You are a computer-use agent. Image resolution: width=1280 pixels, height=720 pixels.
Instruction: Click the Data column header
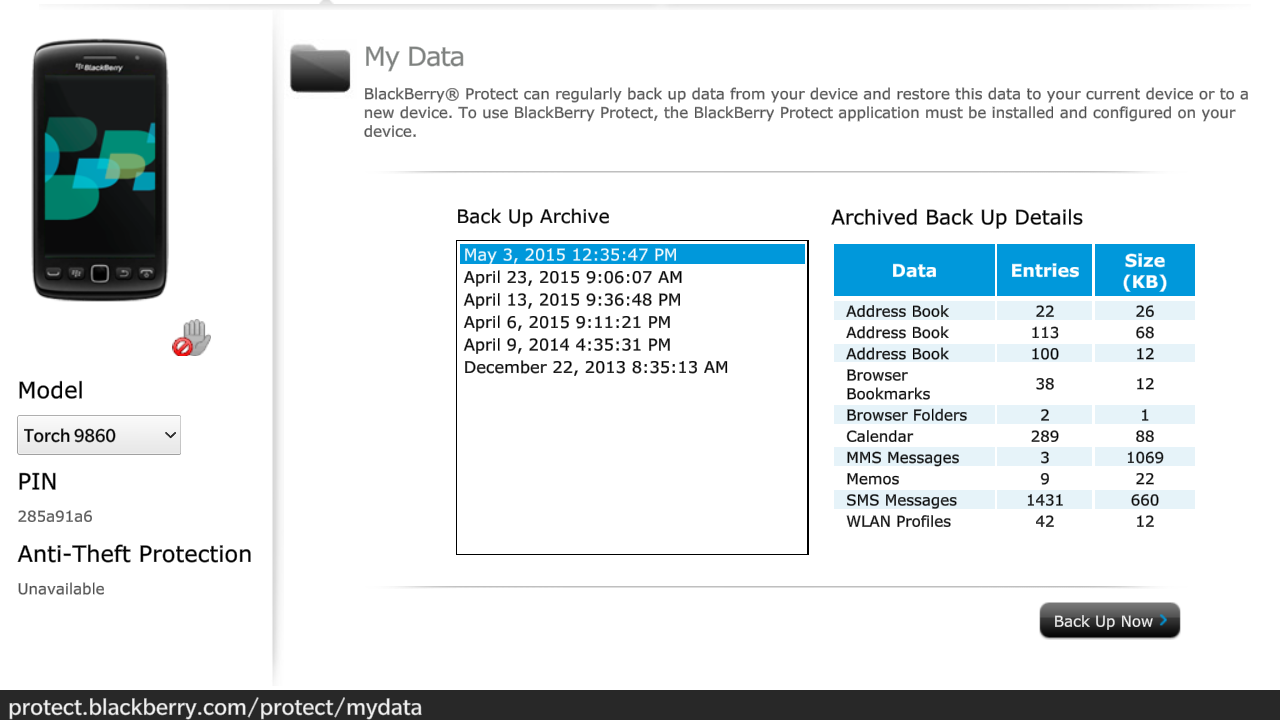[x=914, y=270]
